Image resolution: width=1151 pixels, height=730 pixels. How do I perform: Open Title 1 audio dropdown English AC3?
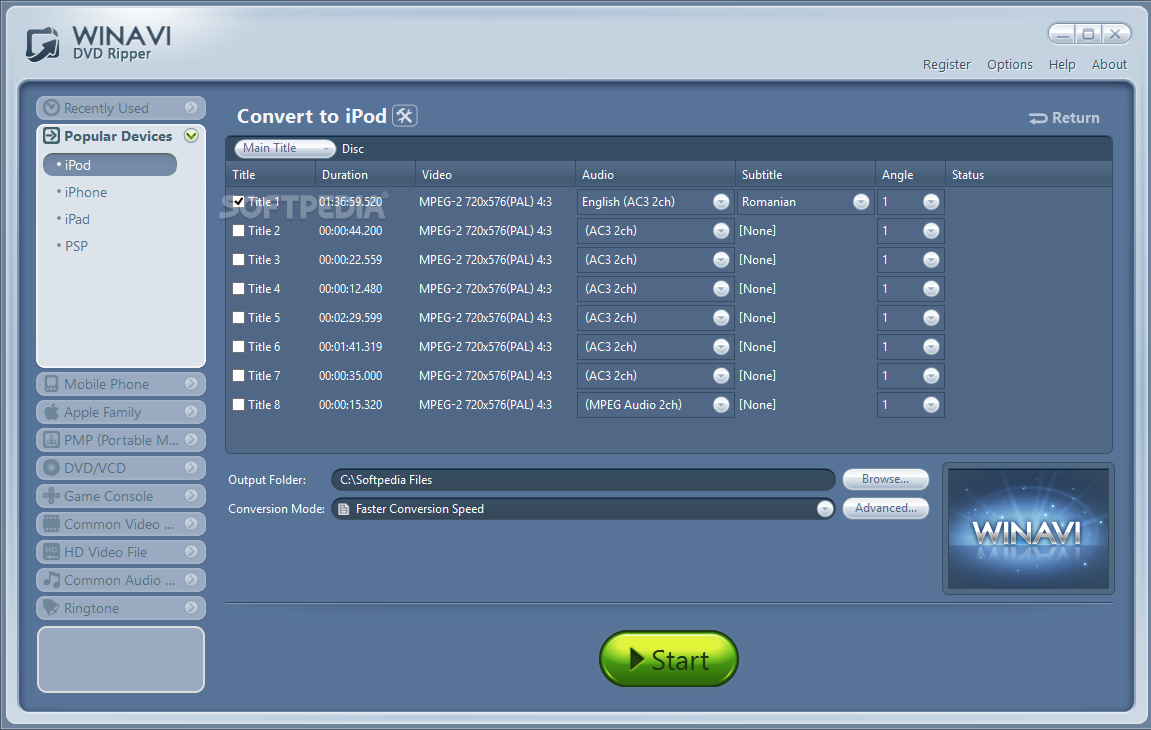pos(721,202)
